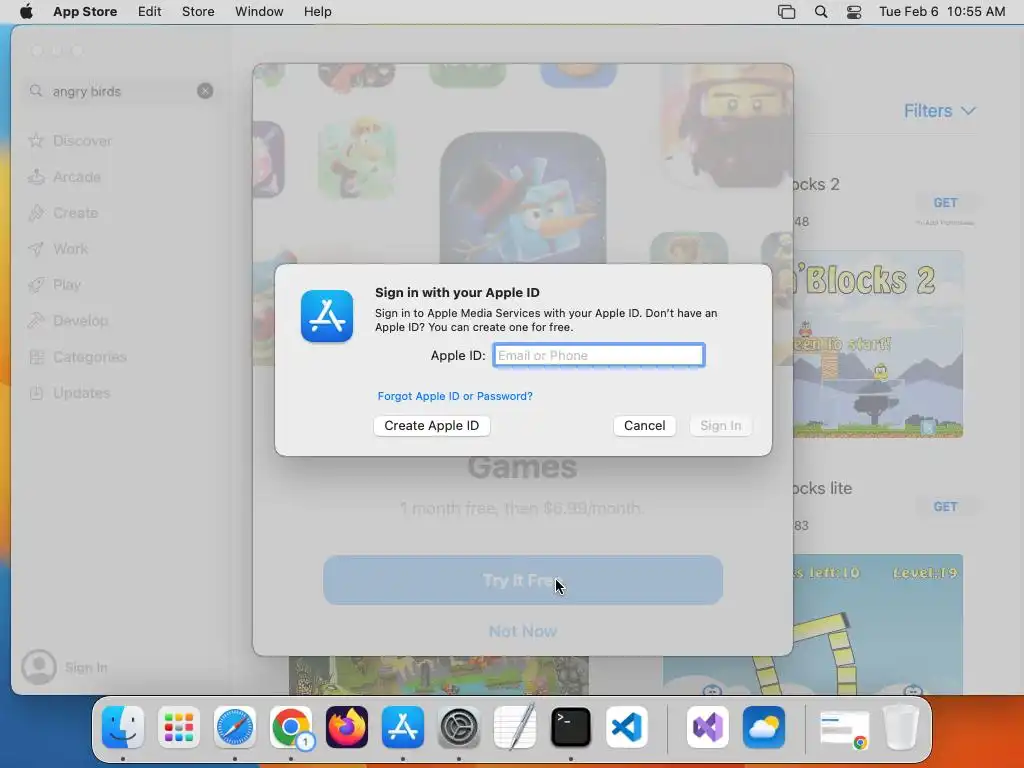Open the Blocks 2 screenshot thumbnail
The width and height of the screenshot is (1024, 768).
click(878, 344)
